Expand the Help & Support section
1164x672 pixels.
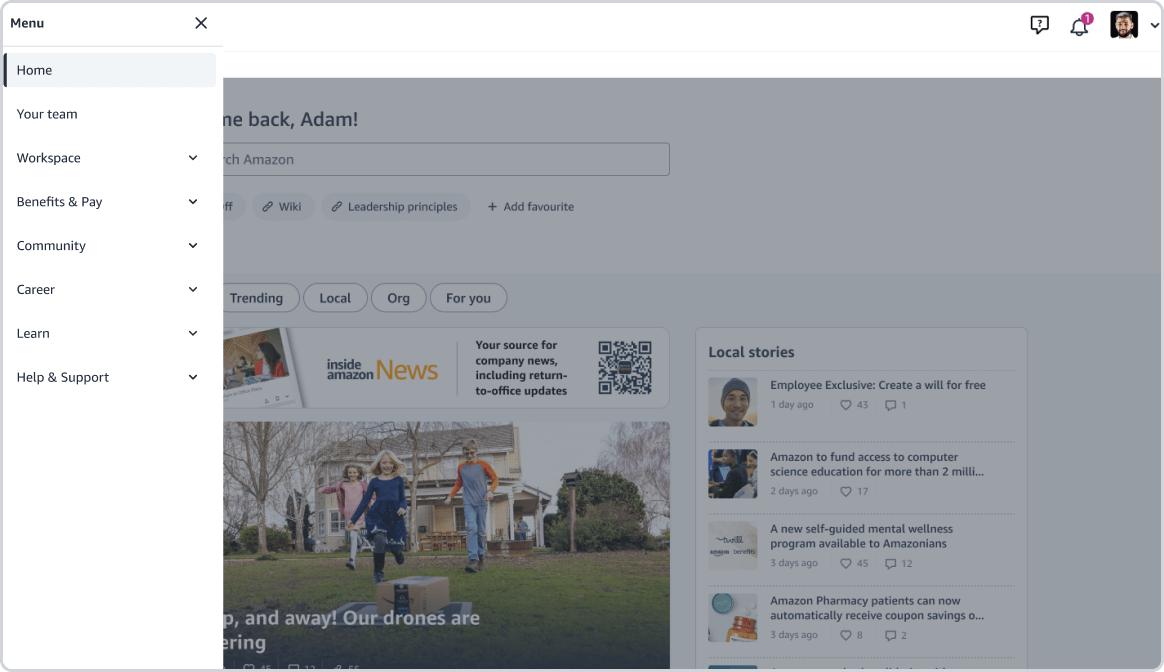110,376
